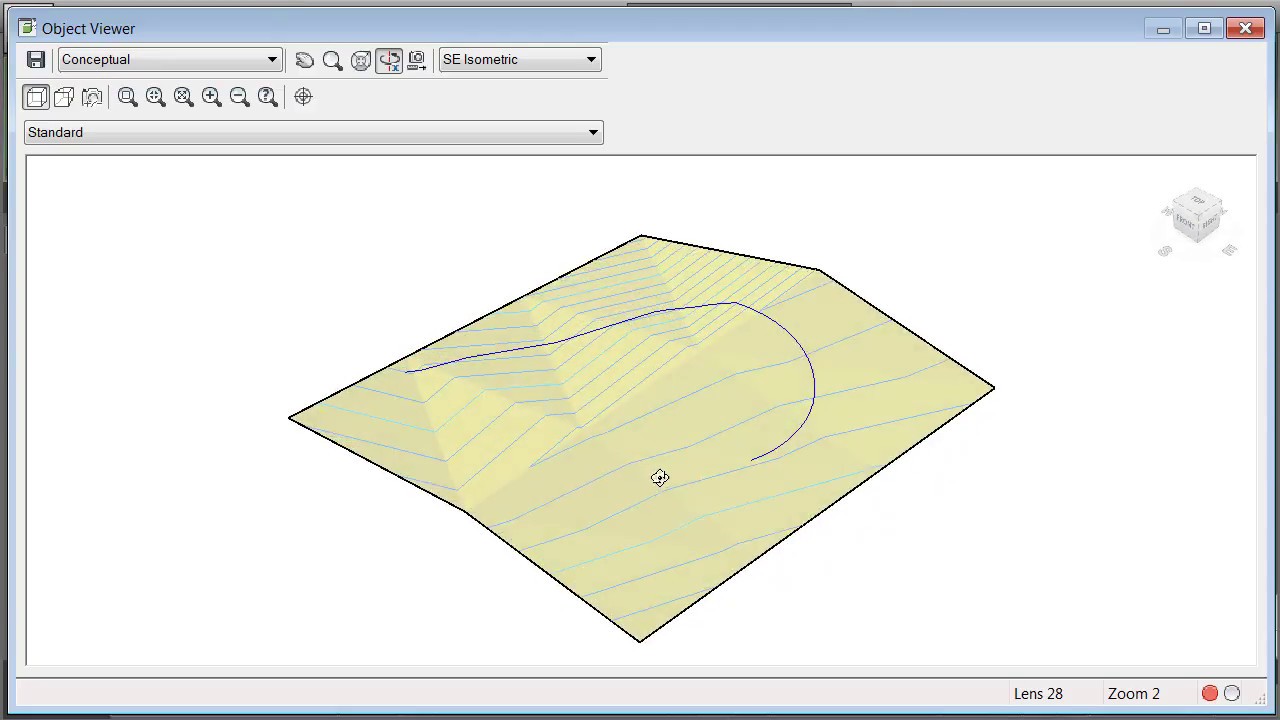Viewport: 1280px width, 720px height.
Task: Click the Zoom In plus magnifier
Action: [211, 97]
